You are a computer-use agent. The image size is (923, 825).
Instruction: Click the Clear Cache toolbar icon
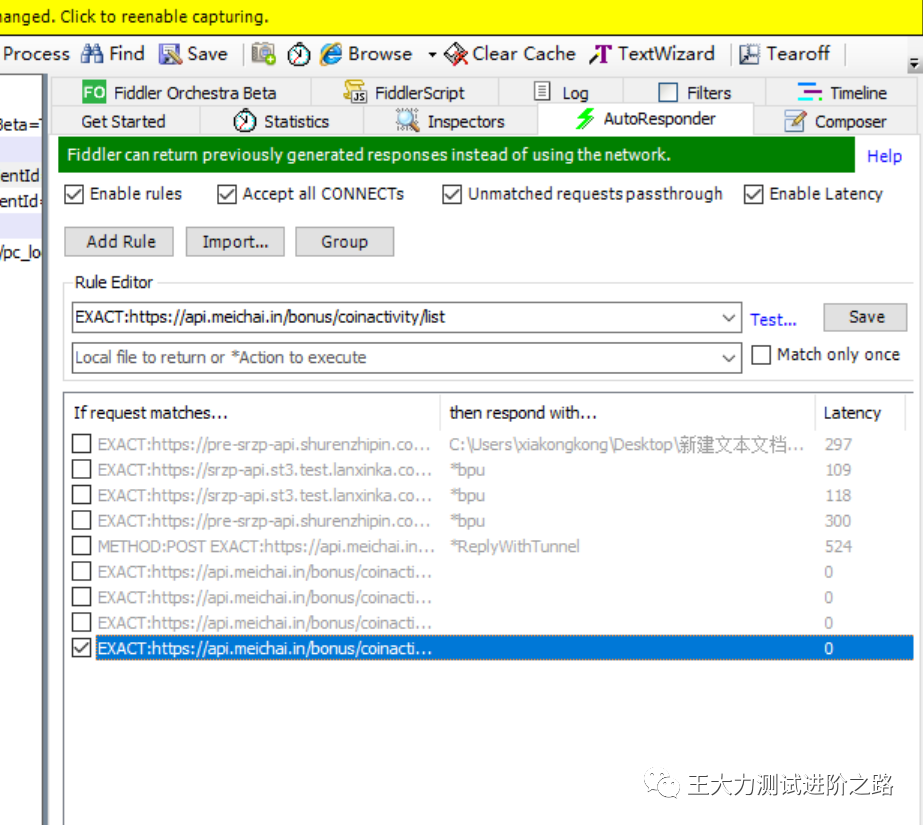pyautogui.click(x=456, y=54)
